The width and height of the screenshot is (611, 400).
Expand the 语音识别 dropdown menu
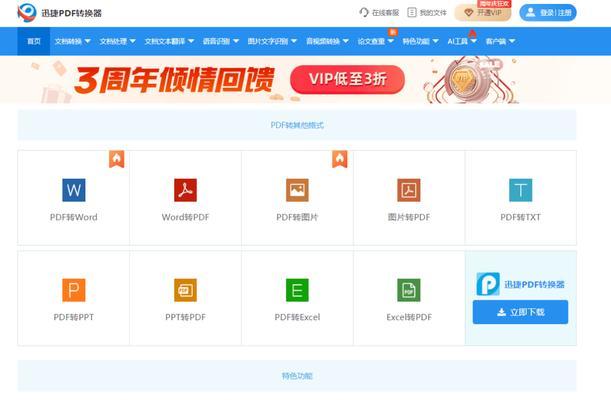[x=221, y=41]
